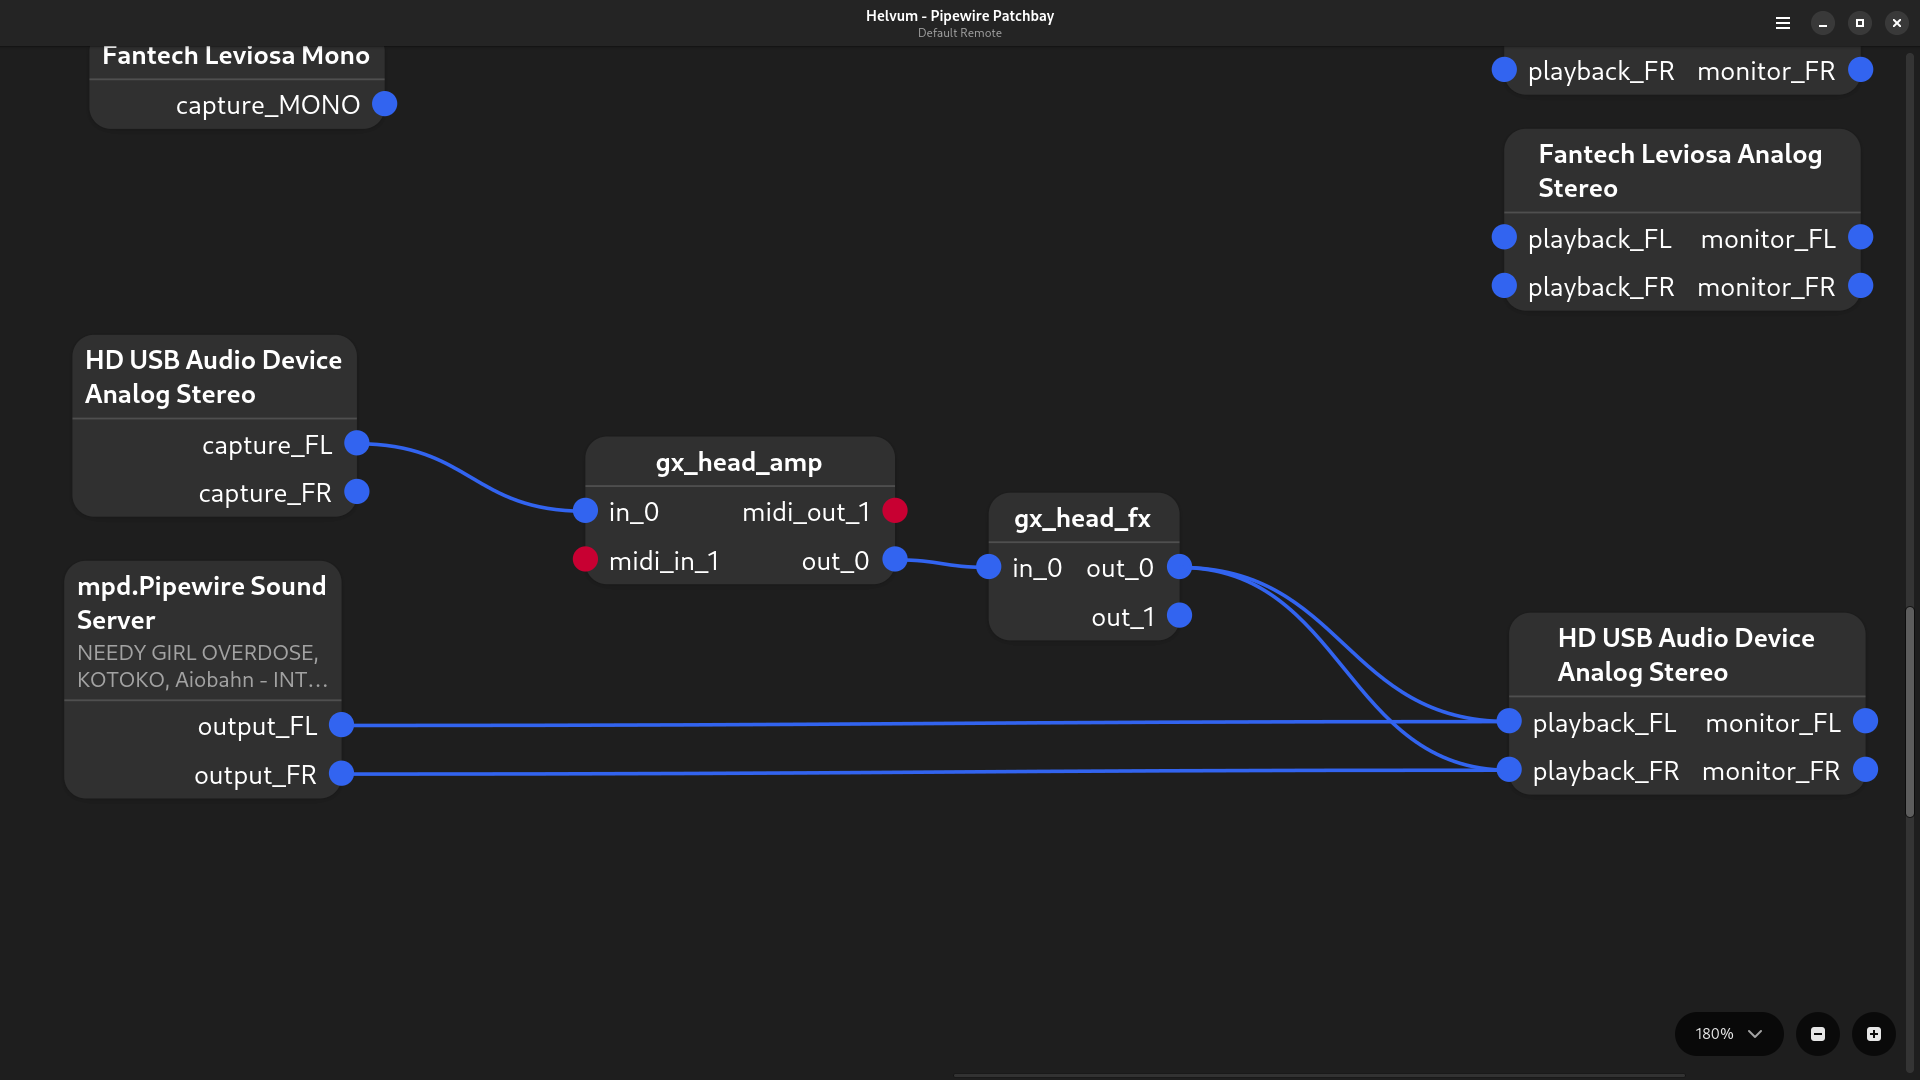Select the hamburger menu icon
The height and width of the screenshot is (1080, 1920).
click(x=1783, y=22)
